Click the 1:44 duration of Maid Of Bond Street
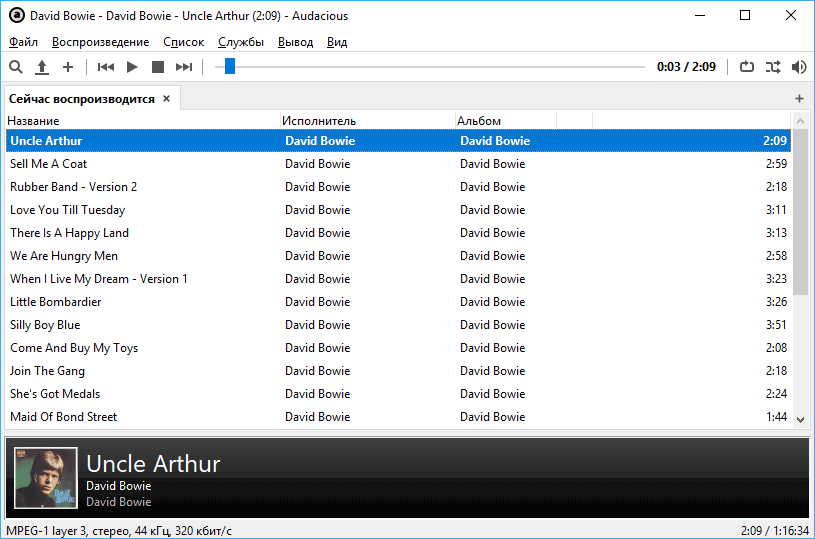Image resolution: width=815 pixels, height=539 pixels. 776,417
